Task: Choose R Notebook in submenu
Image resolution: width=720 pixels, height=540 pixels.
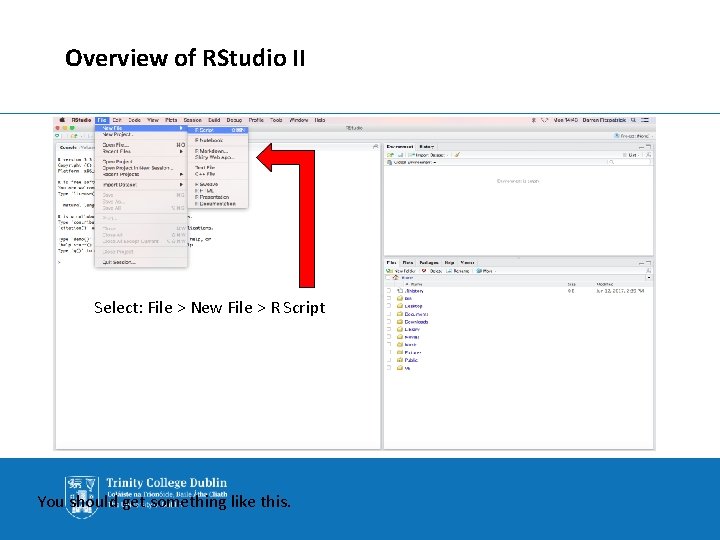Action: click(218, 140)
